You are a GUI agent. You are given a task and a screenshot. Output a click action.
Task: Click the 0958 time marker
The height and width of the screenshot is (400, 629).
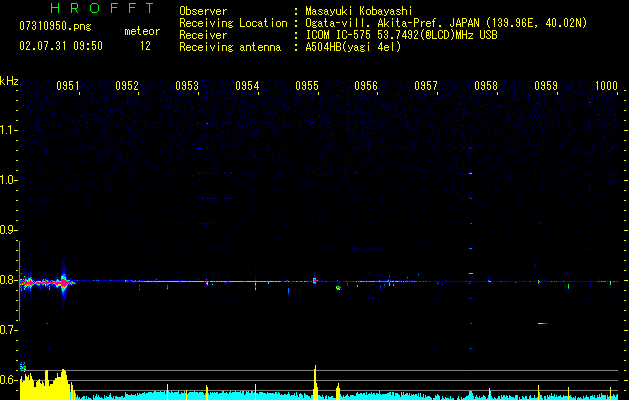pyautogui.click(x=485, y=86)
